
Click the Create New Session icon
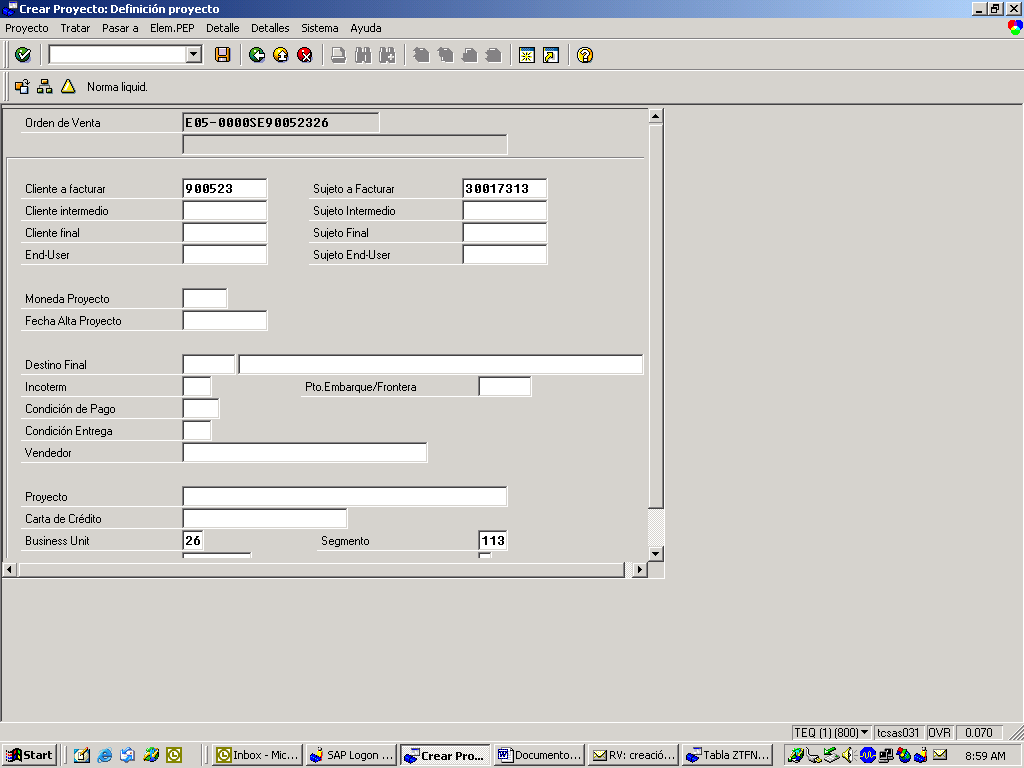[x=527, y=55]
